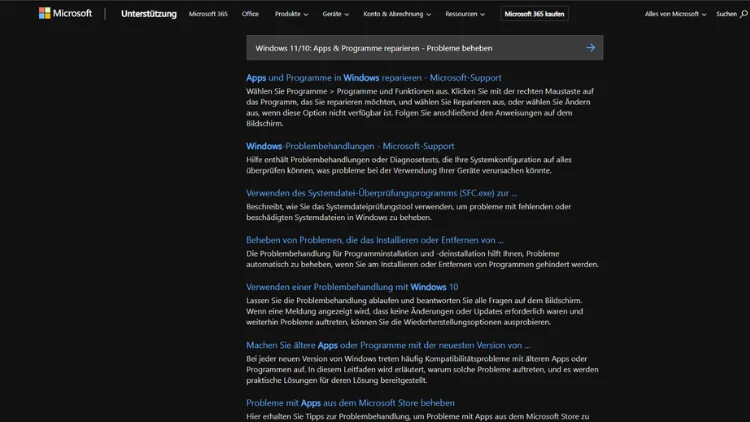Screen dimensions: 750x422
Task: Open the Unterstützung home link
Action: 149,14
